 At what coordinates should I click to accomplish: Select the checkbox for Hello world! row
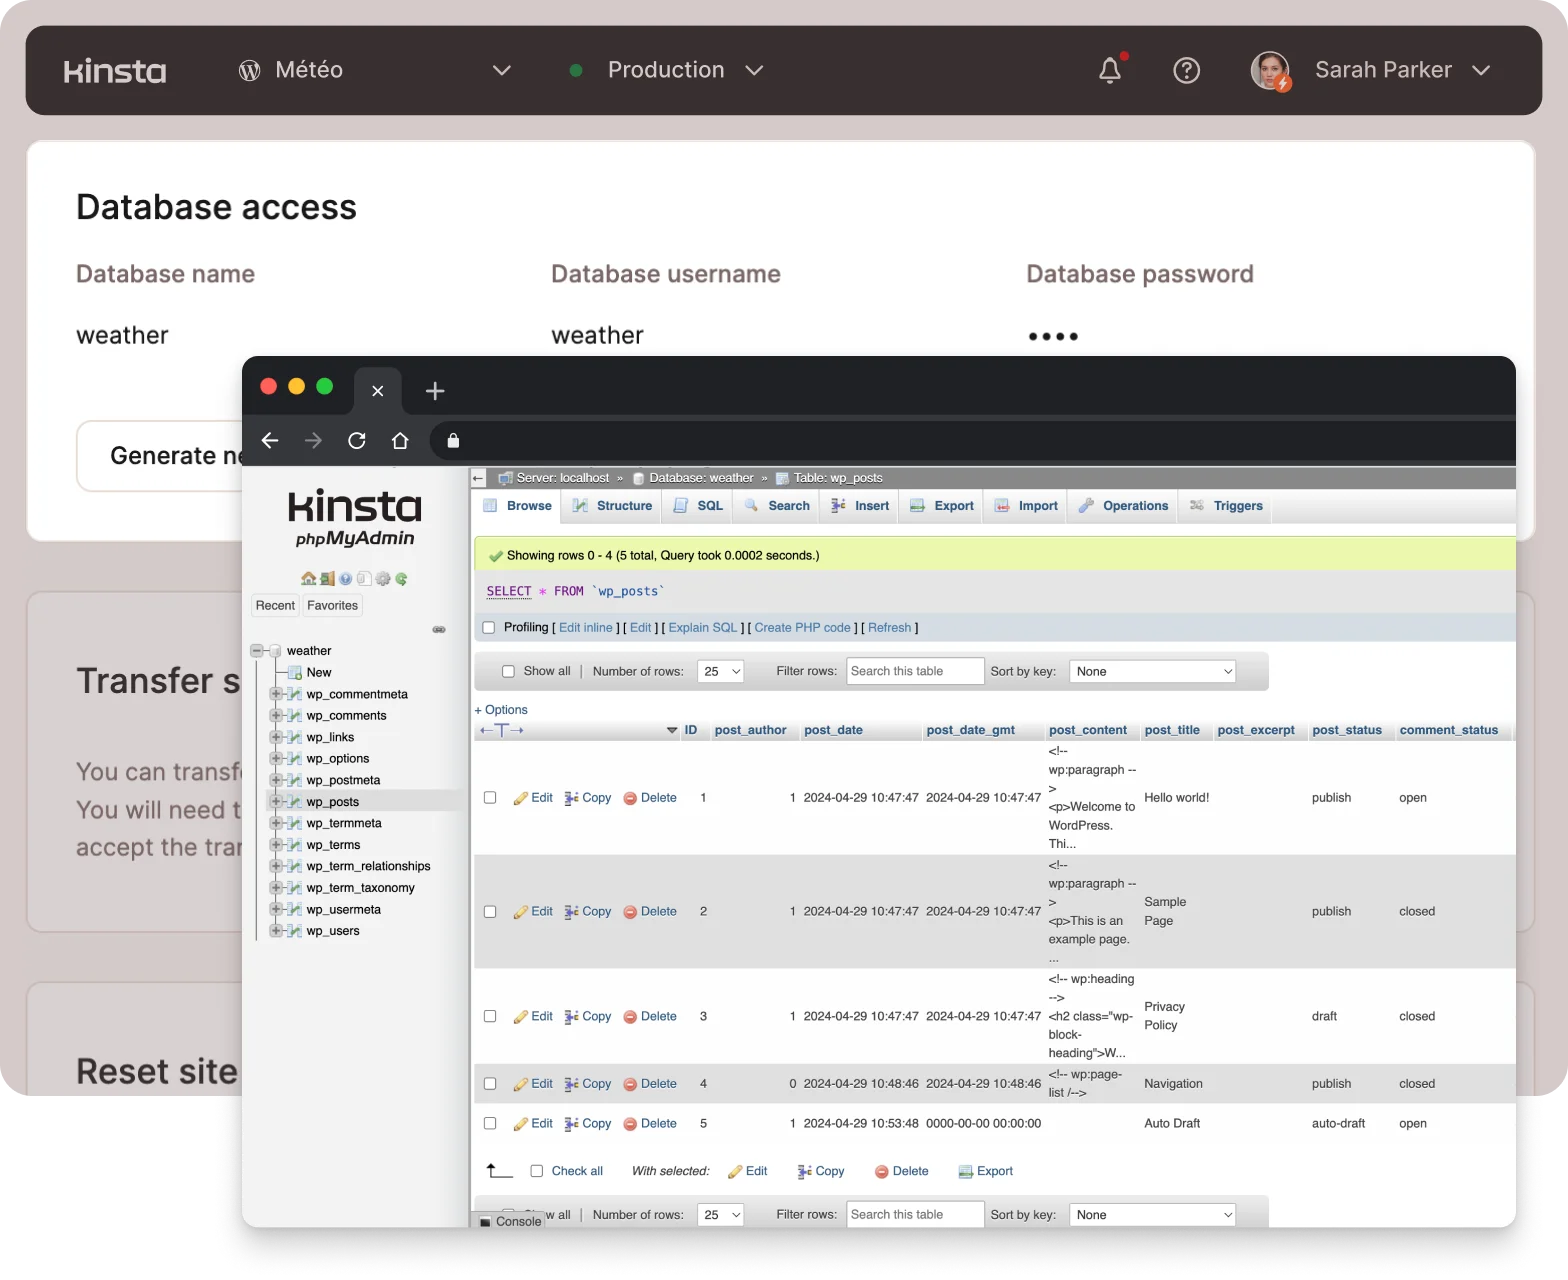coord(490,798)
